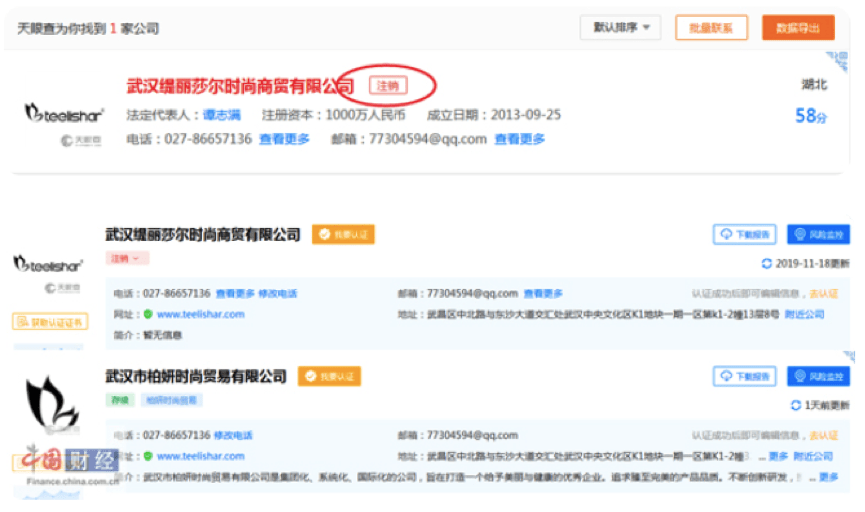Click 下载报告 for 武汉市柏妍时尚贸易有限公司
Screen dimensions: 865x512
744,376
